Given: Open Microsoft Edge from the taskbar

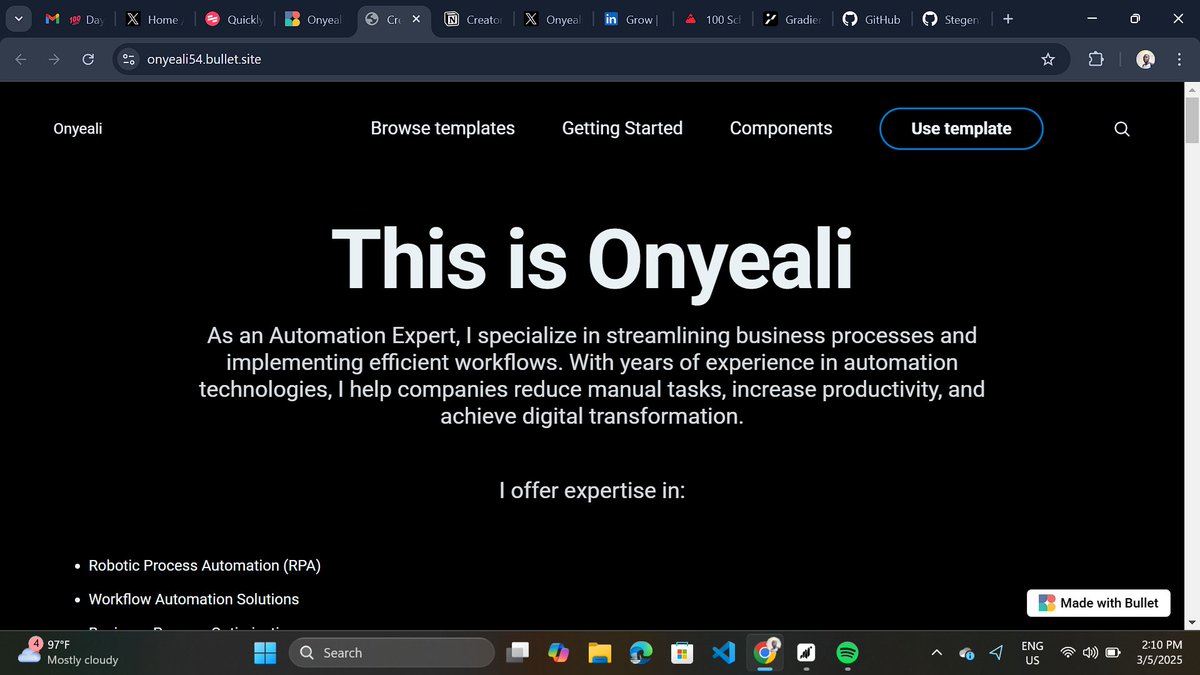Looking at the screenshot, I should (640, 653).
